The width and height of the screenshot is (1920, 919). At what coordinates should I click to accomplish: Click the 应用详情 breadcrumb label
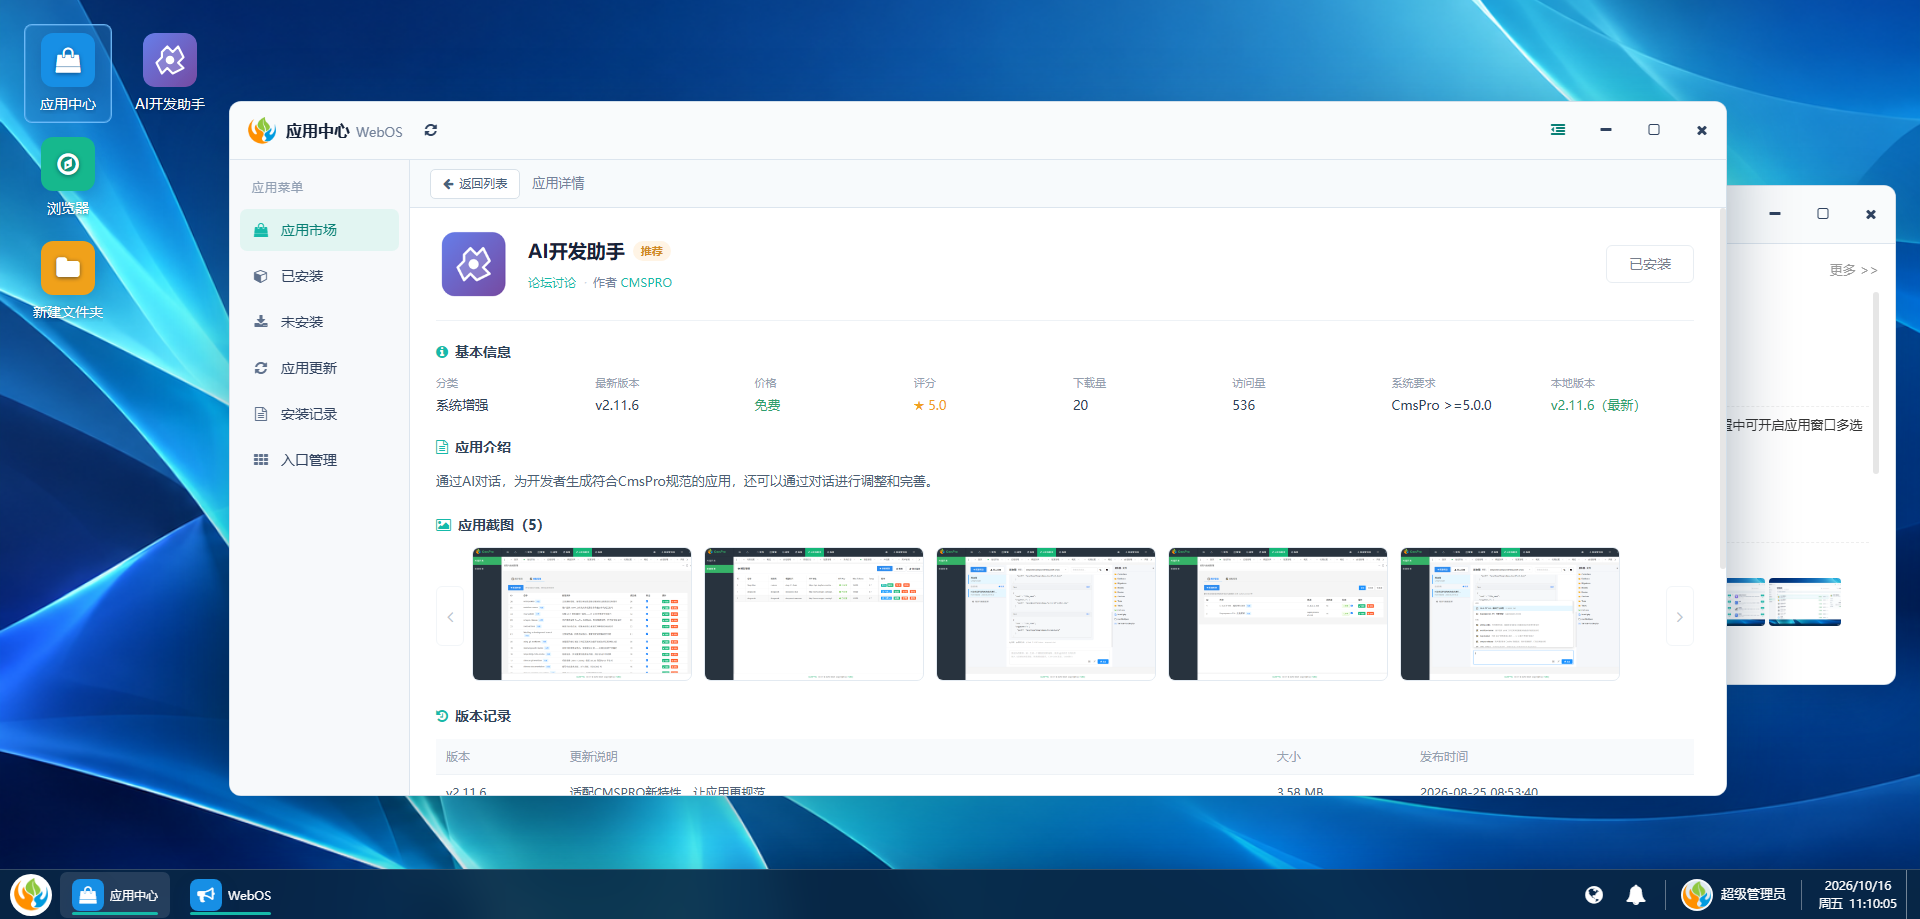click(x=558, y=183)
